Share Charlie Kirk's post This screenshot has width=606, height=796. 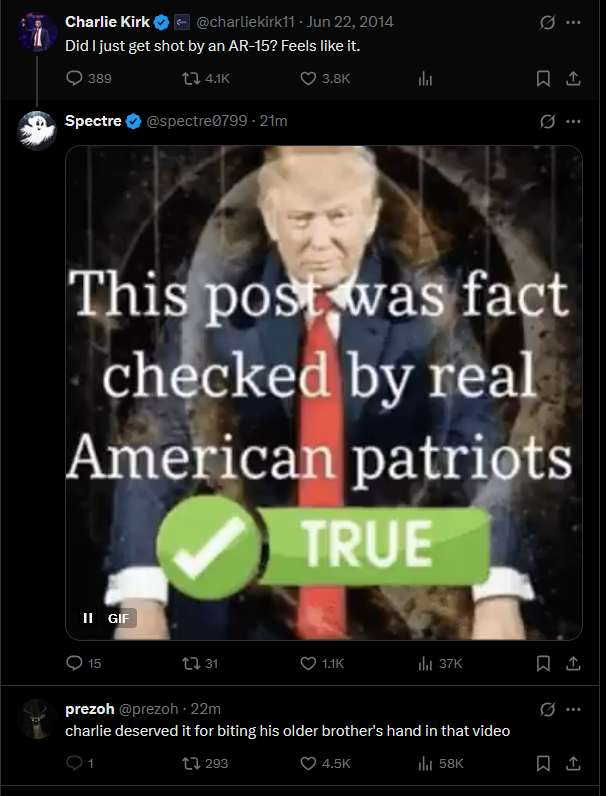[x=573, y=79]
